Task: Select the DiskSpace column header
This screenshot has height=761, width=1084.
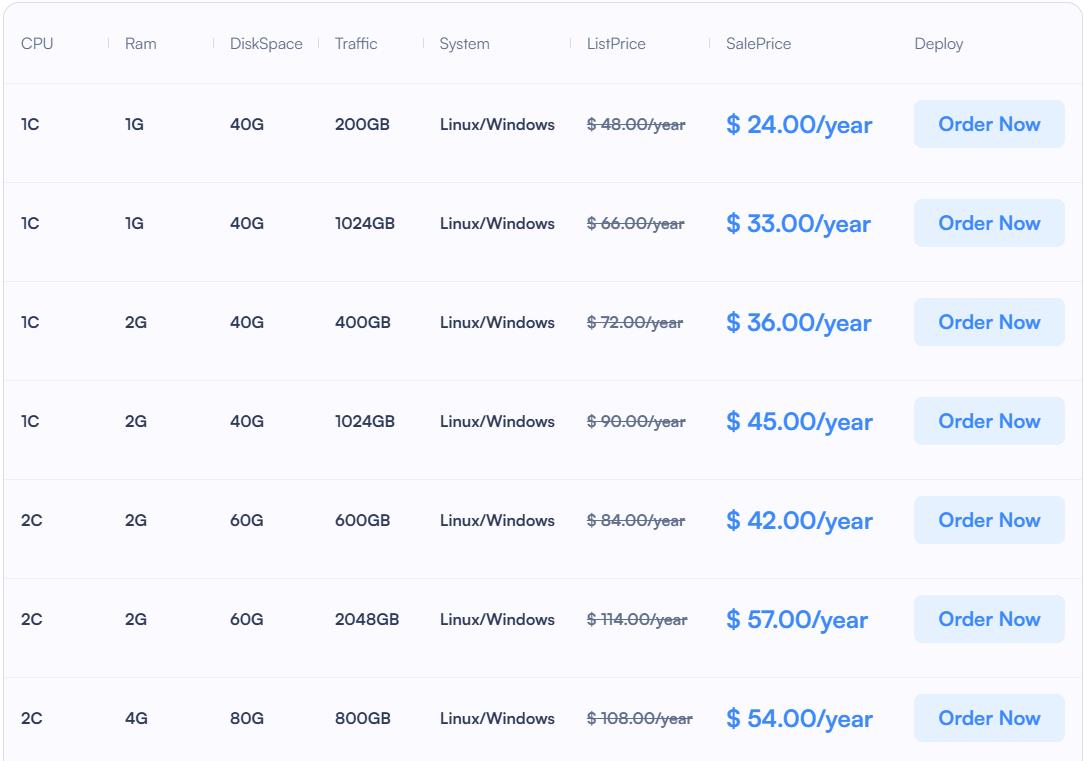Action: tap(266, 44)
